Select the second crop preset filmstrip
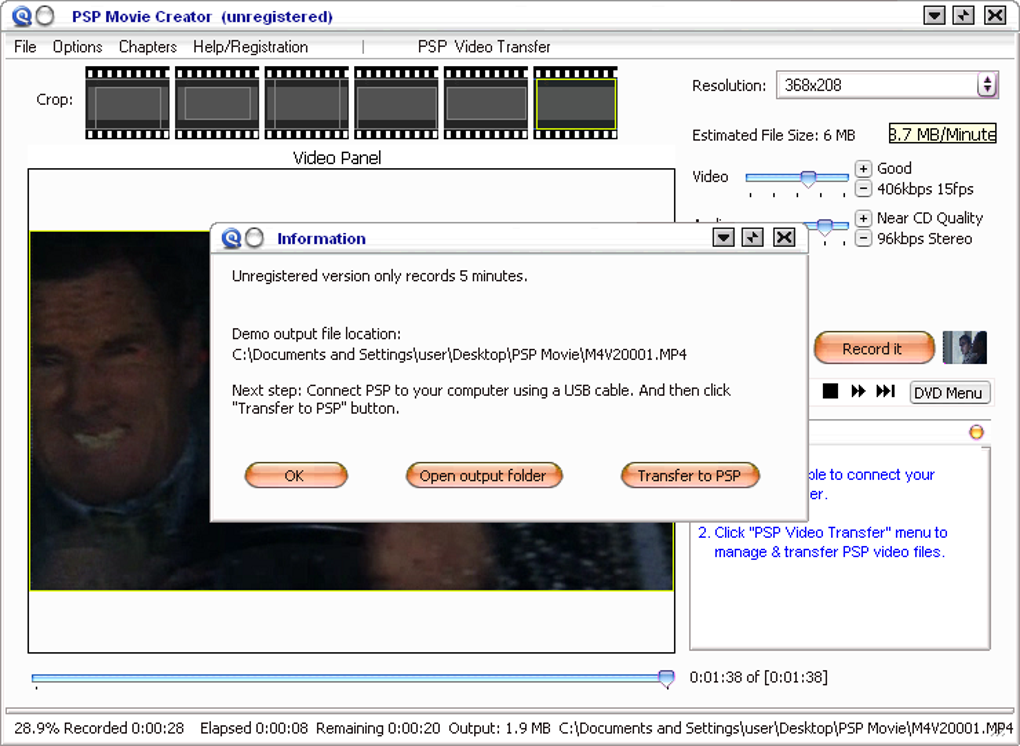 click(217, 103)
